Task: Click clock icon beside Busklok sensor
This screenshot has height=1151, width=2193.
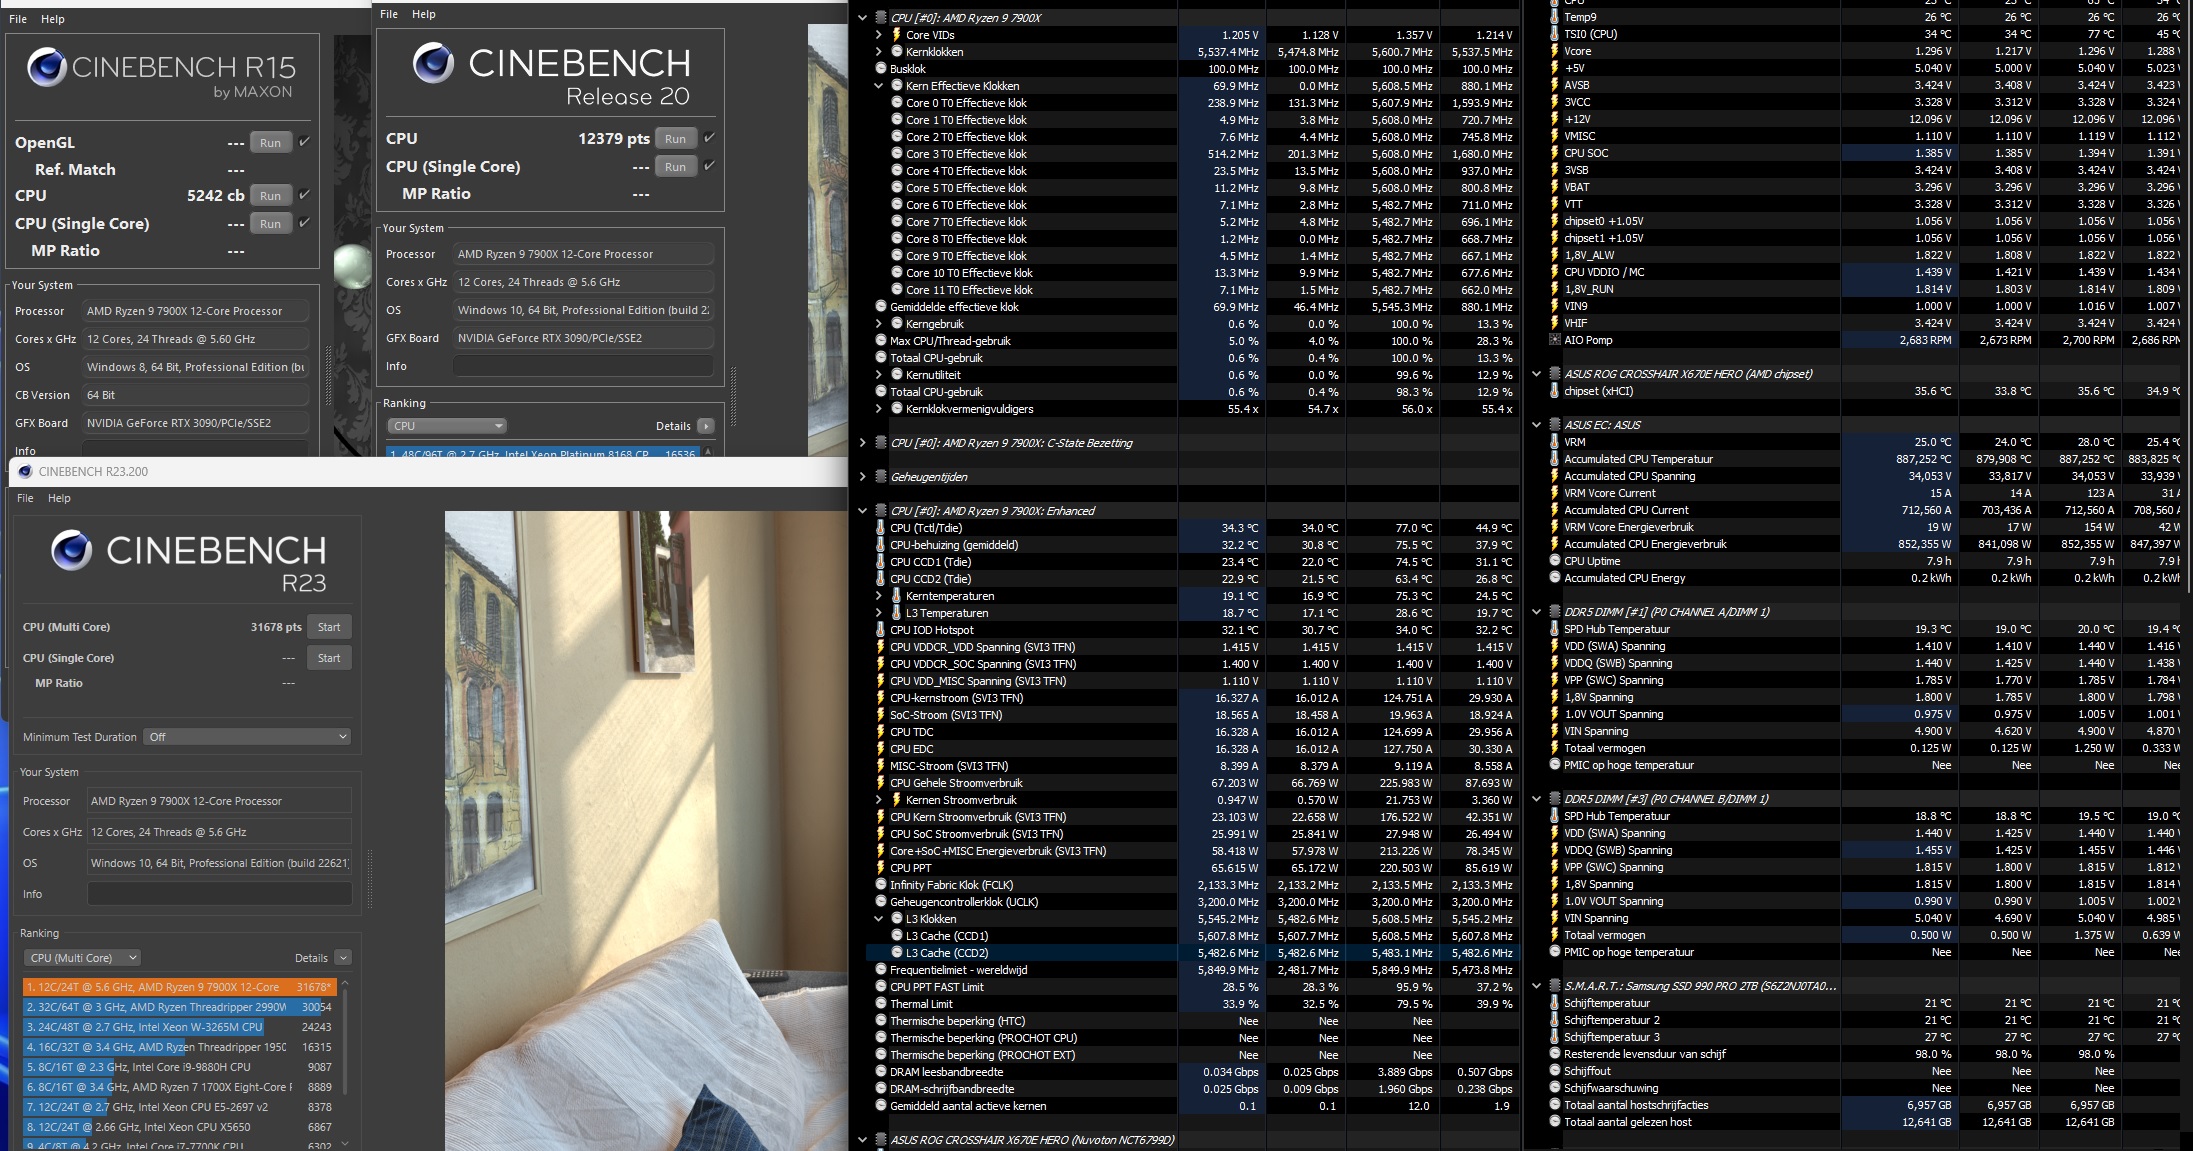Action: [x=881, y=69]
